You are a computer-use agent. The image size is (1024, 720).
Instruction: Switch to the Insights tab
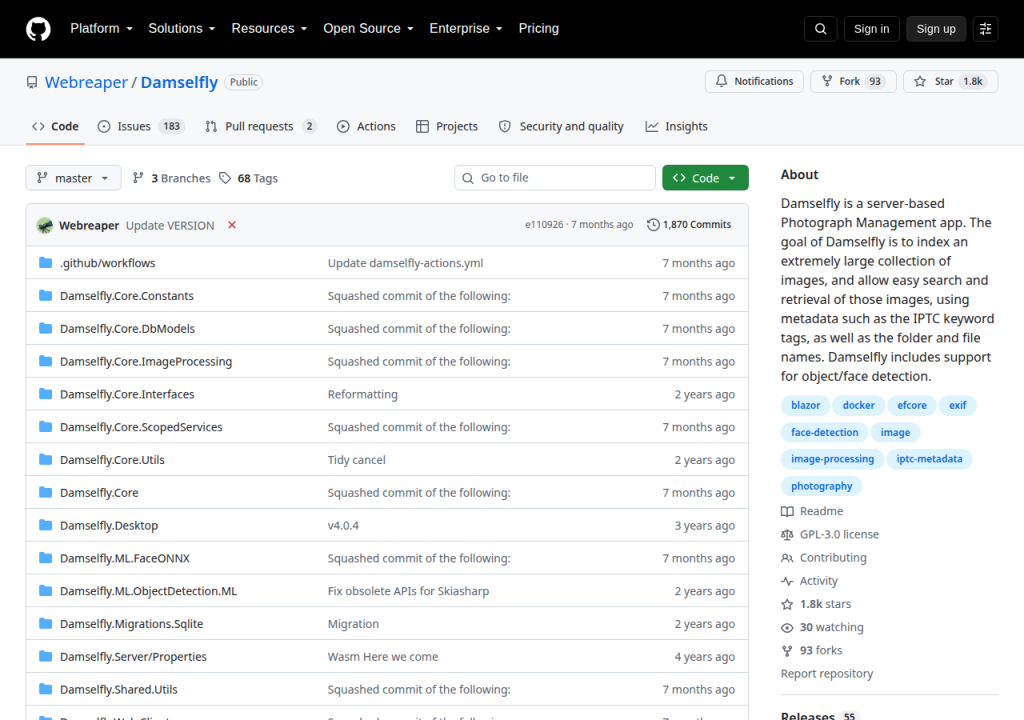677,126
